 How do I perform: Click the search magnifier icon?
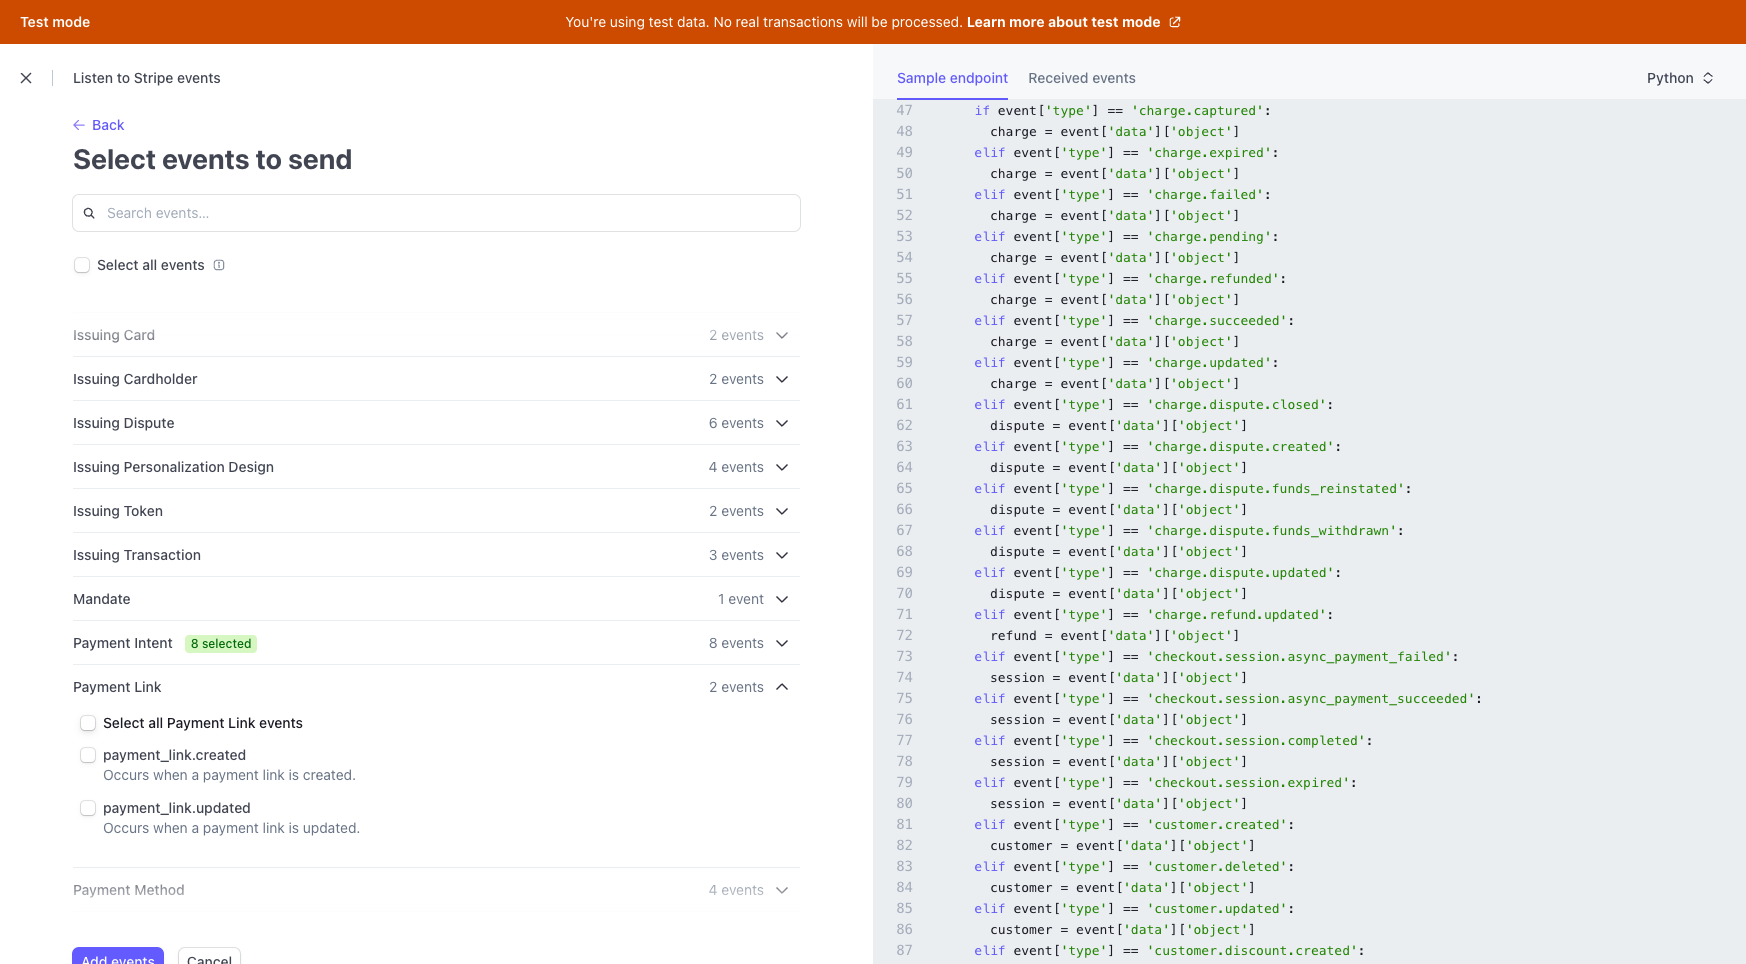point(89,213)
